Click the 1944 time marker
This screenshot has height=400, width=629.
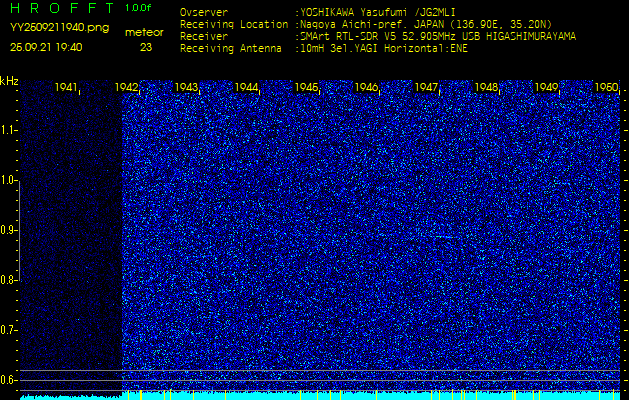[246, 87]
